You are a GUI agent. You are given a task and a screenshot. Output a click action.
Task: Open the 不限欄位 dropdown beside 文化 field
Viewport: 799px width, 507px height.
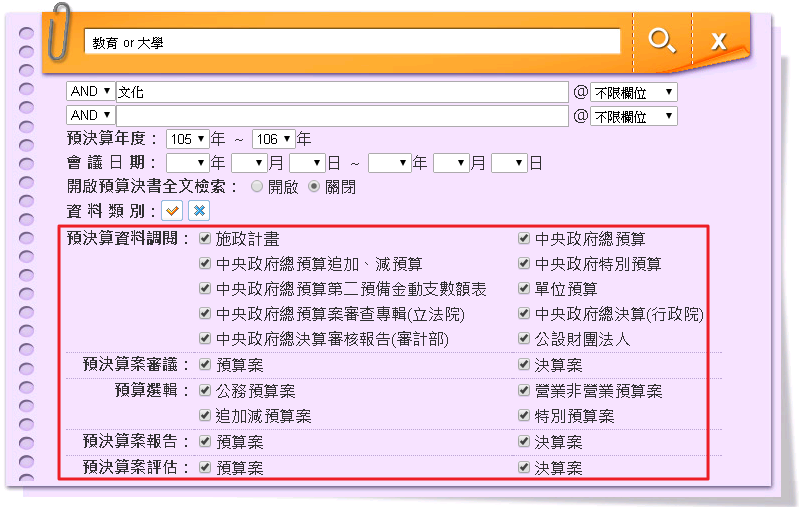click(x=634, y=92)
